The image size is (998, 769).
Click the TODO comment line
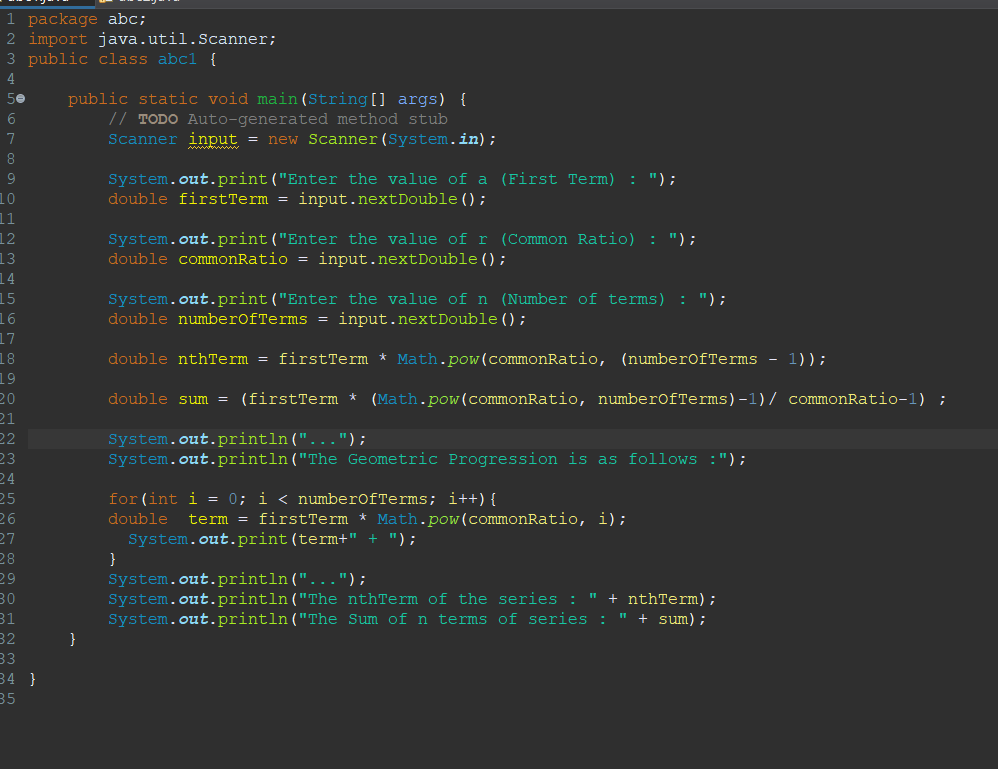tap(278, 119)
